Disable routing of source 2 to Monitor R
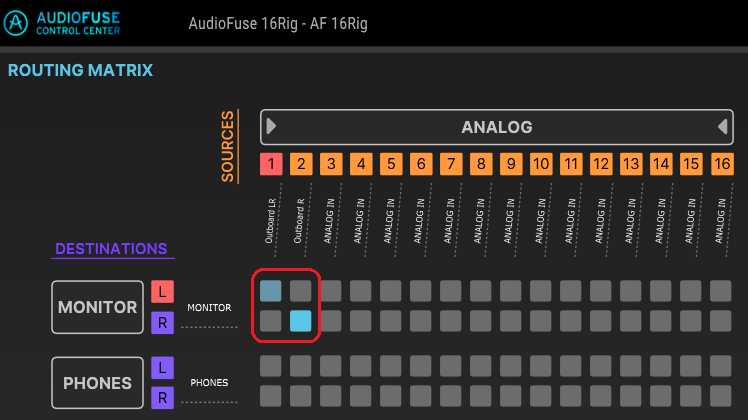The width and height of the screenshot is (748, 420). tap(301, 321)
